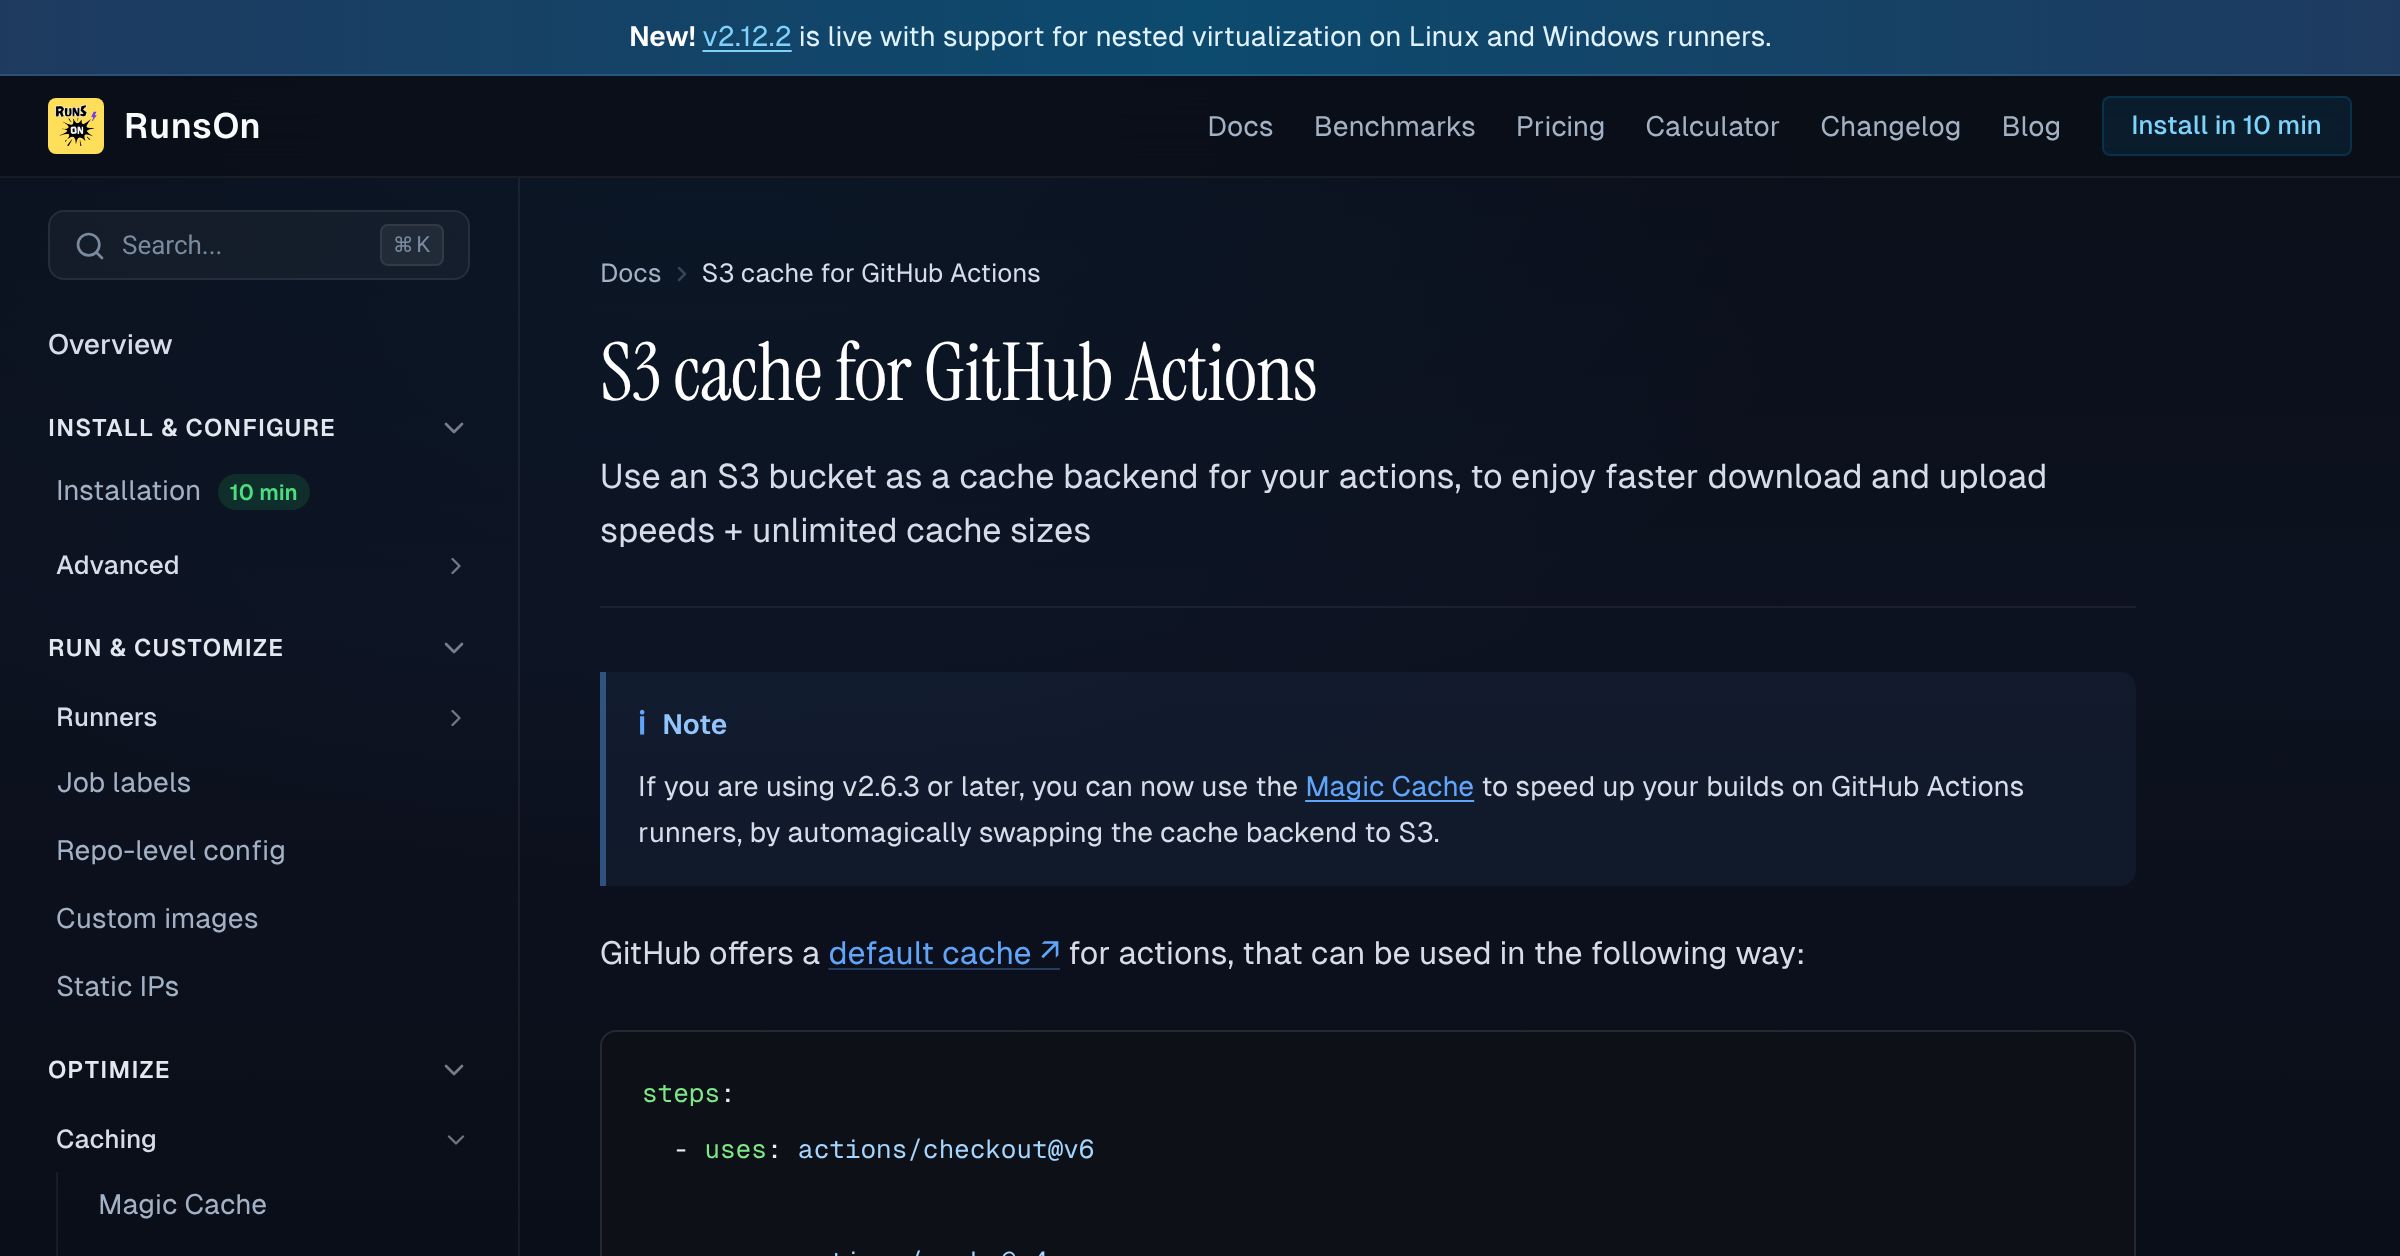Click the Install in 10 min button
Viewport: 2400px width, 1256px height.
click(x=2226, y=125)
